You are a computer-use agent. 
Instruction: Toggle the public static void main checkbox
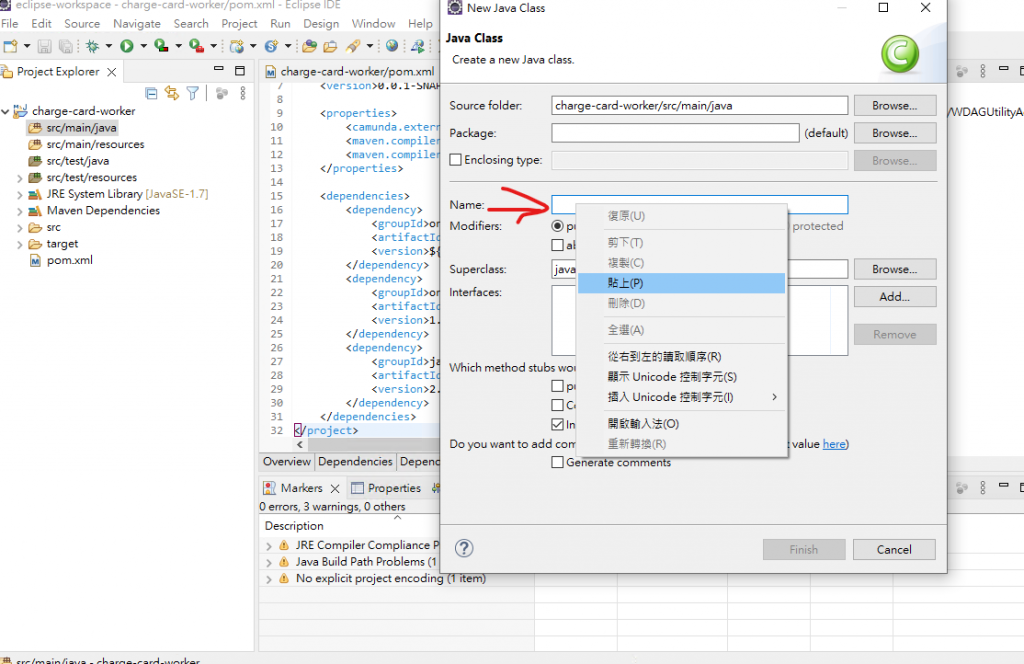[557, 386]
